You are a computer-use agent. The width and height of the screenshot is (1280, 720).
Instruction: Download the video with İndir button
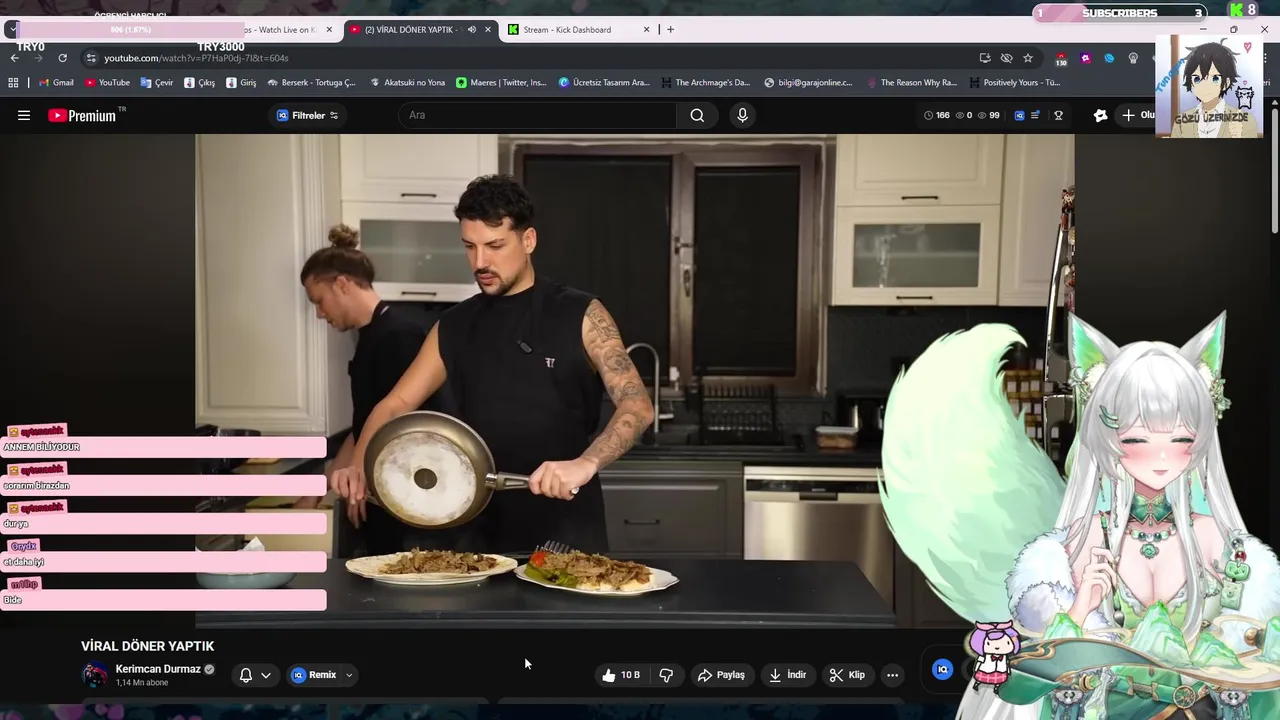point(787,675)
